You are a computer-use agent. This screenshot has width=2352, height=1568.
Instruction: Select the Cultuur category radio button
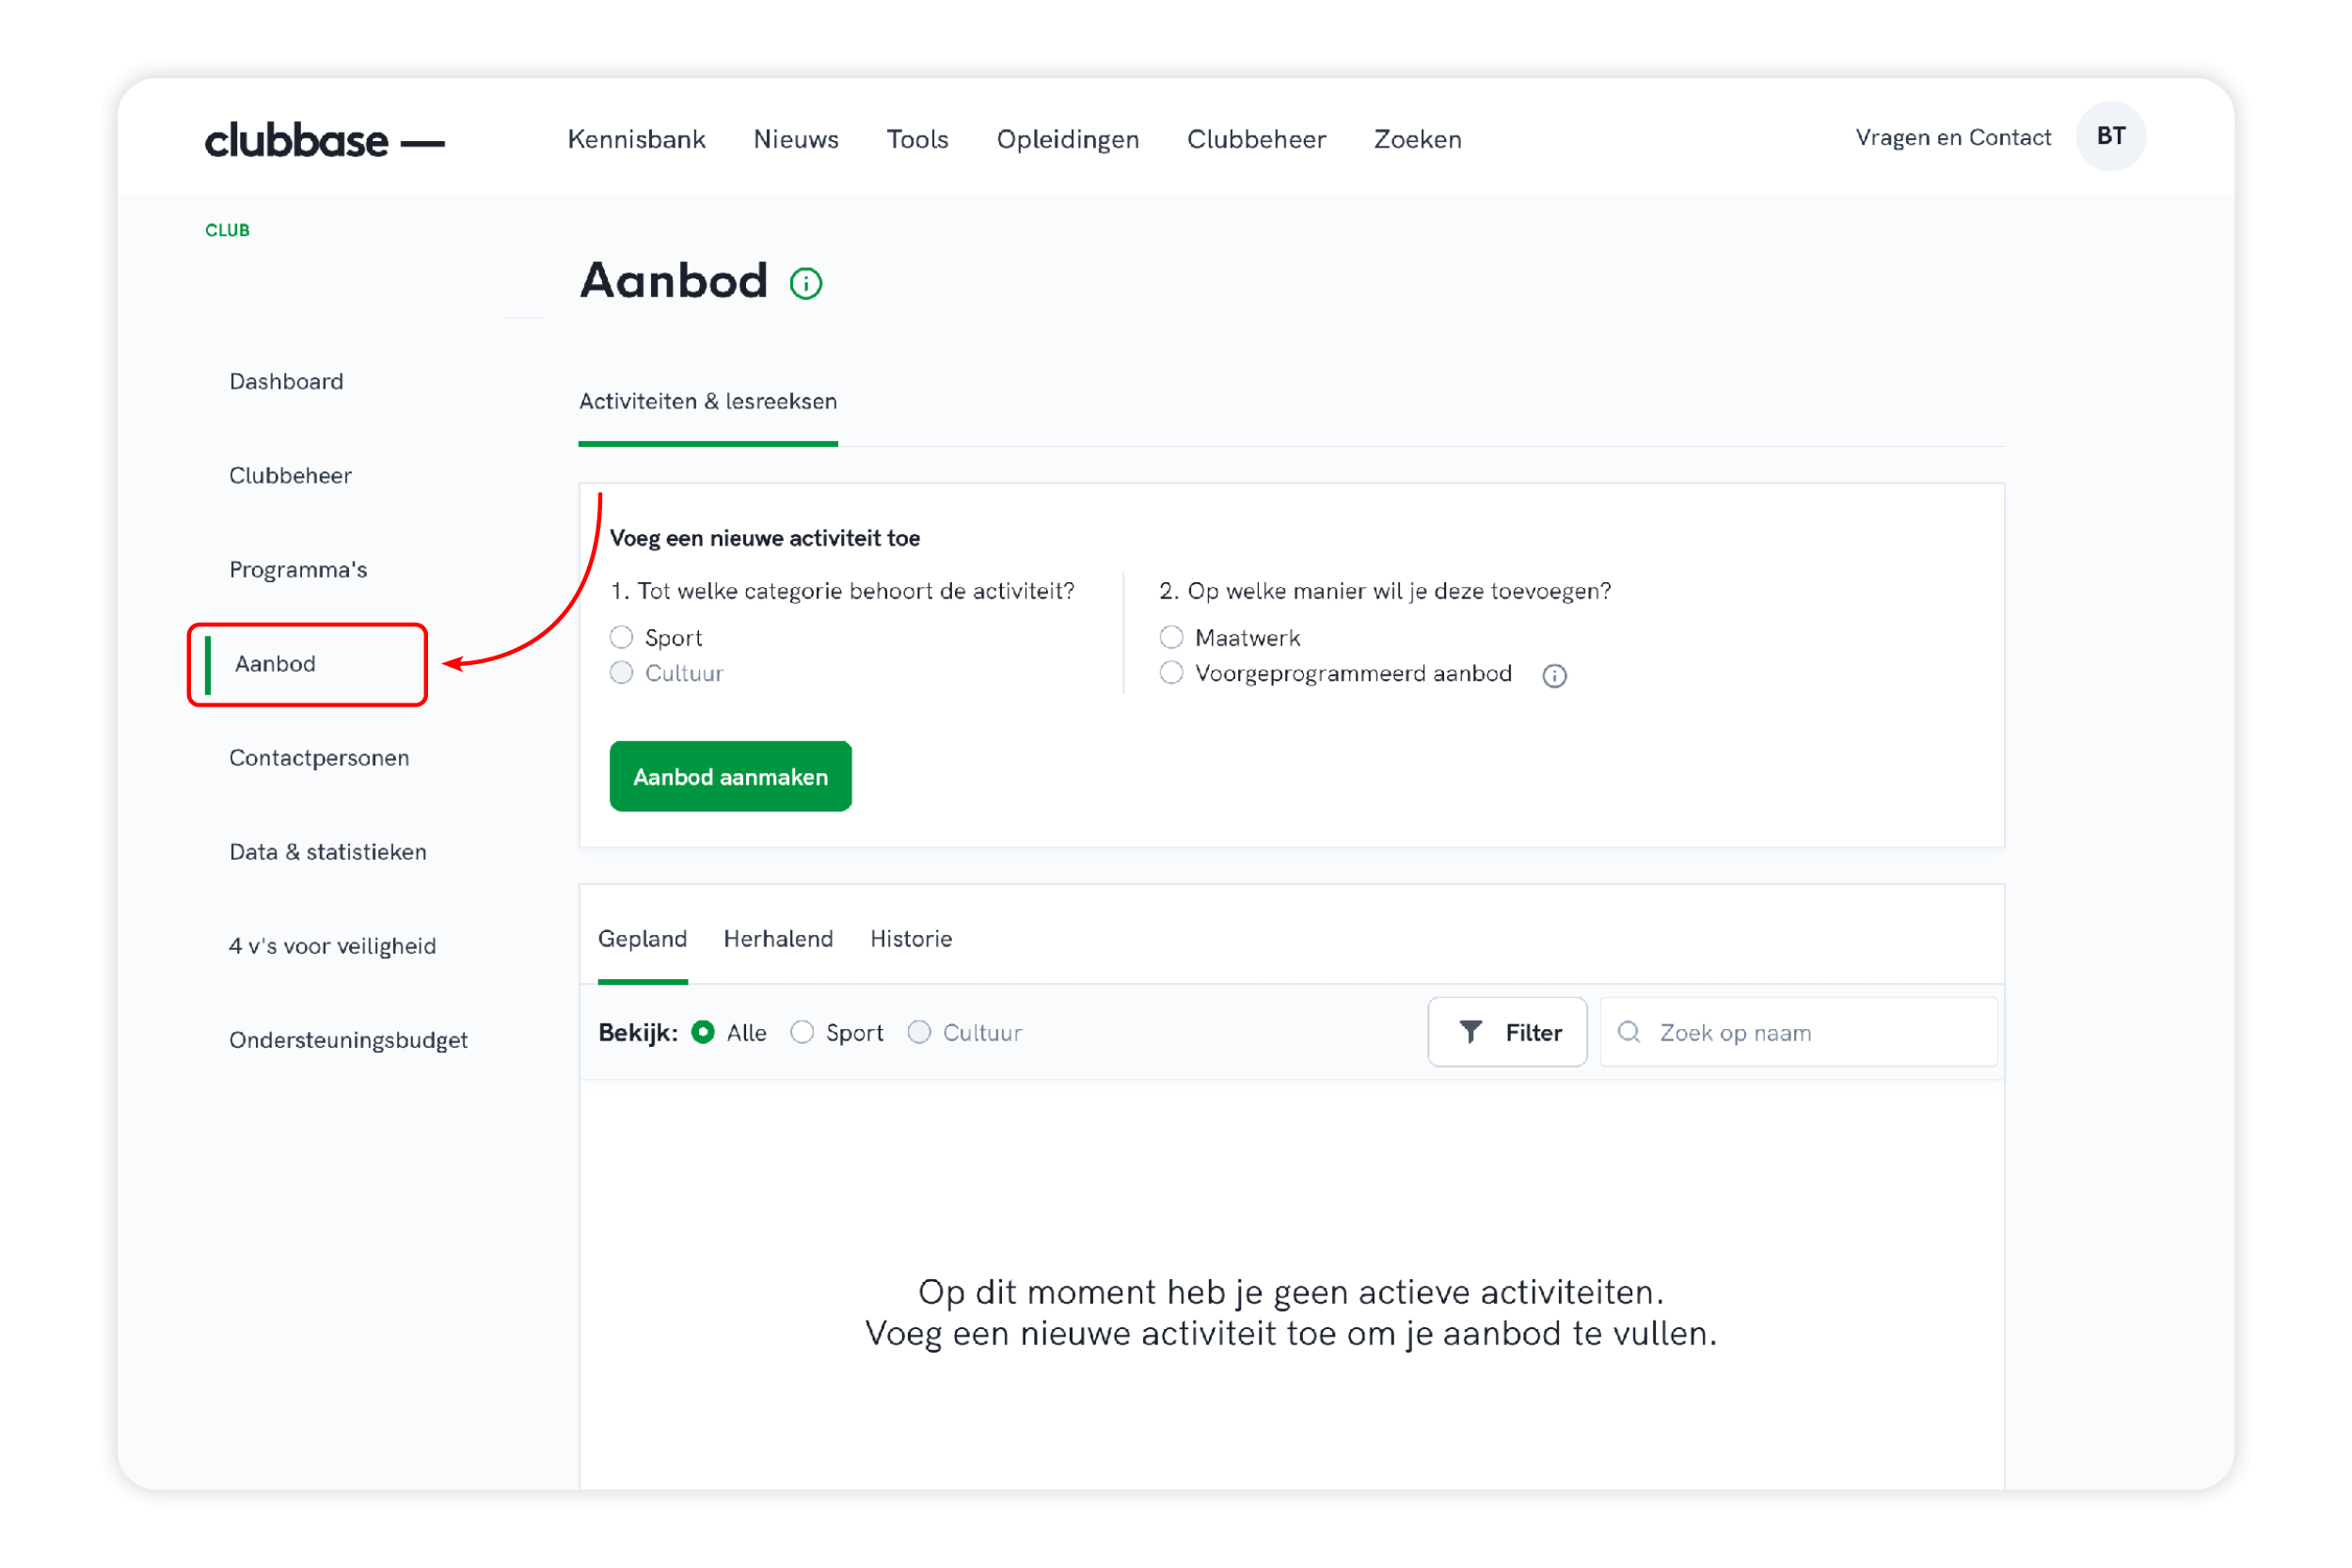tap(622, 673)
